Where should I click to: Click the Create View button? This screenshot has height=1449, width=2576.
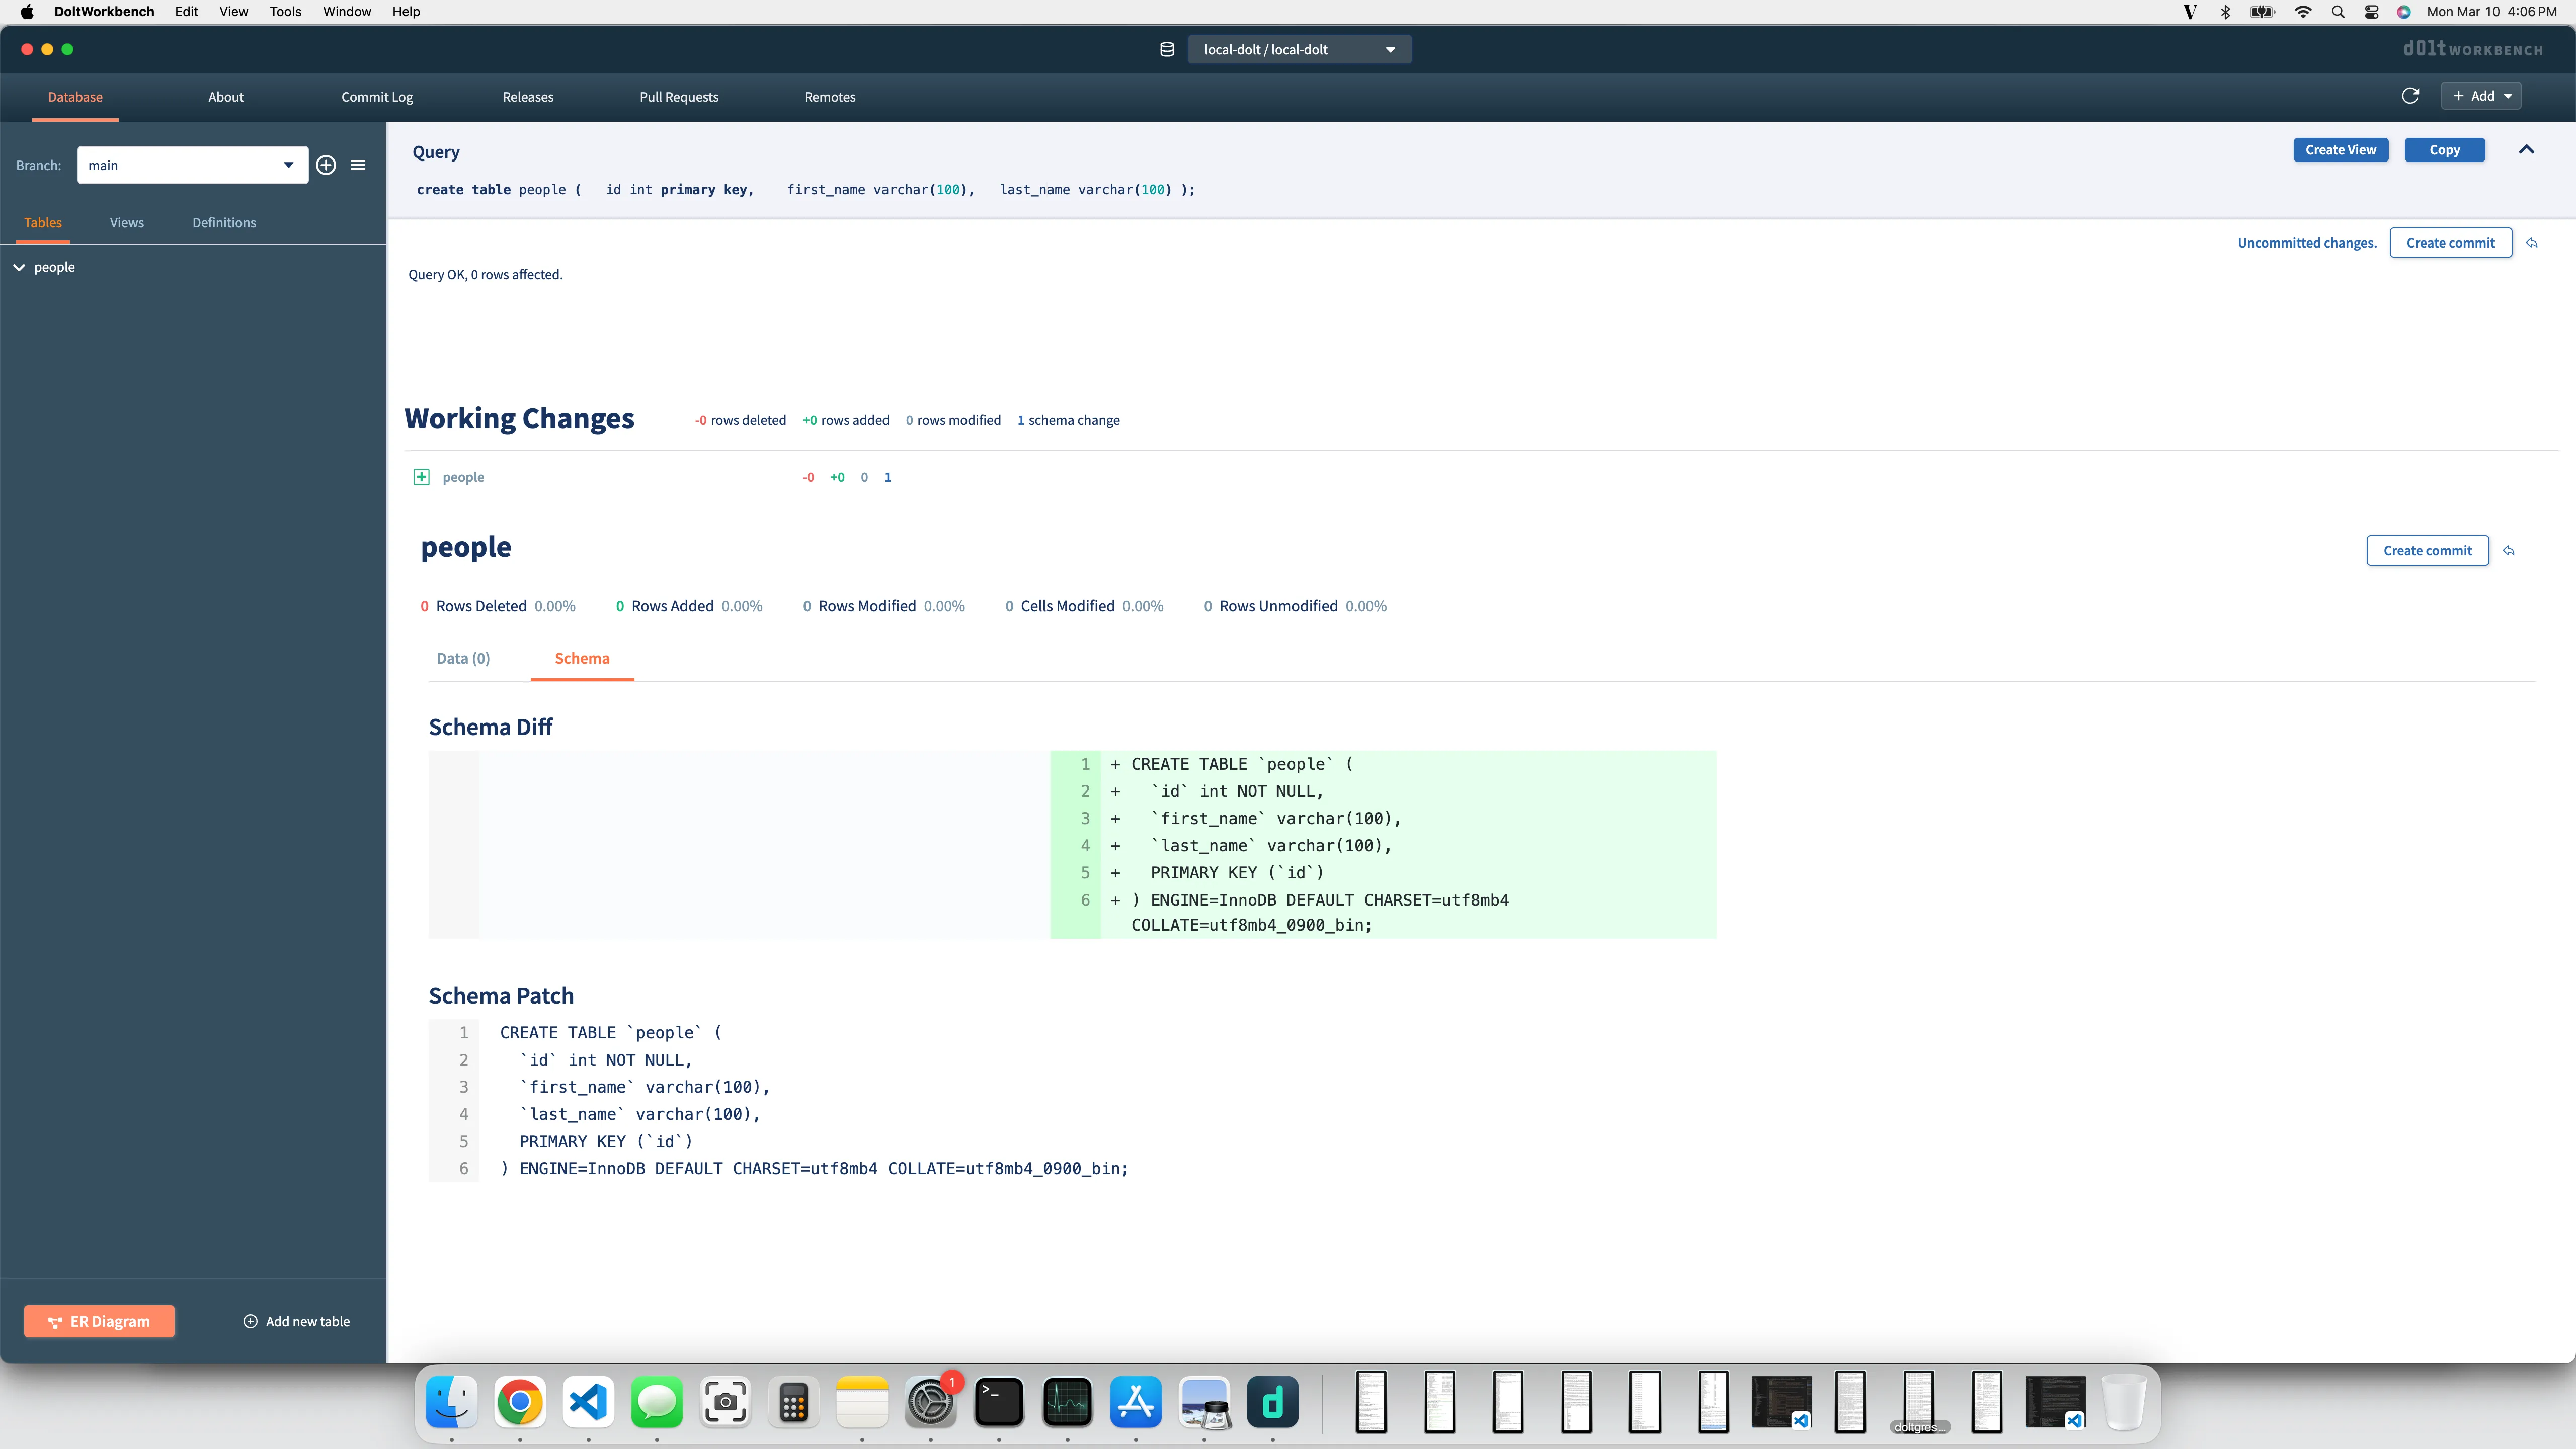(2340, 150)
